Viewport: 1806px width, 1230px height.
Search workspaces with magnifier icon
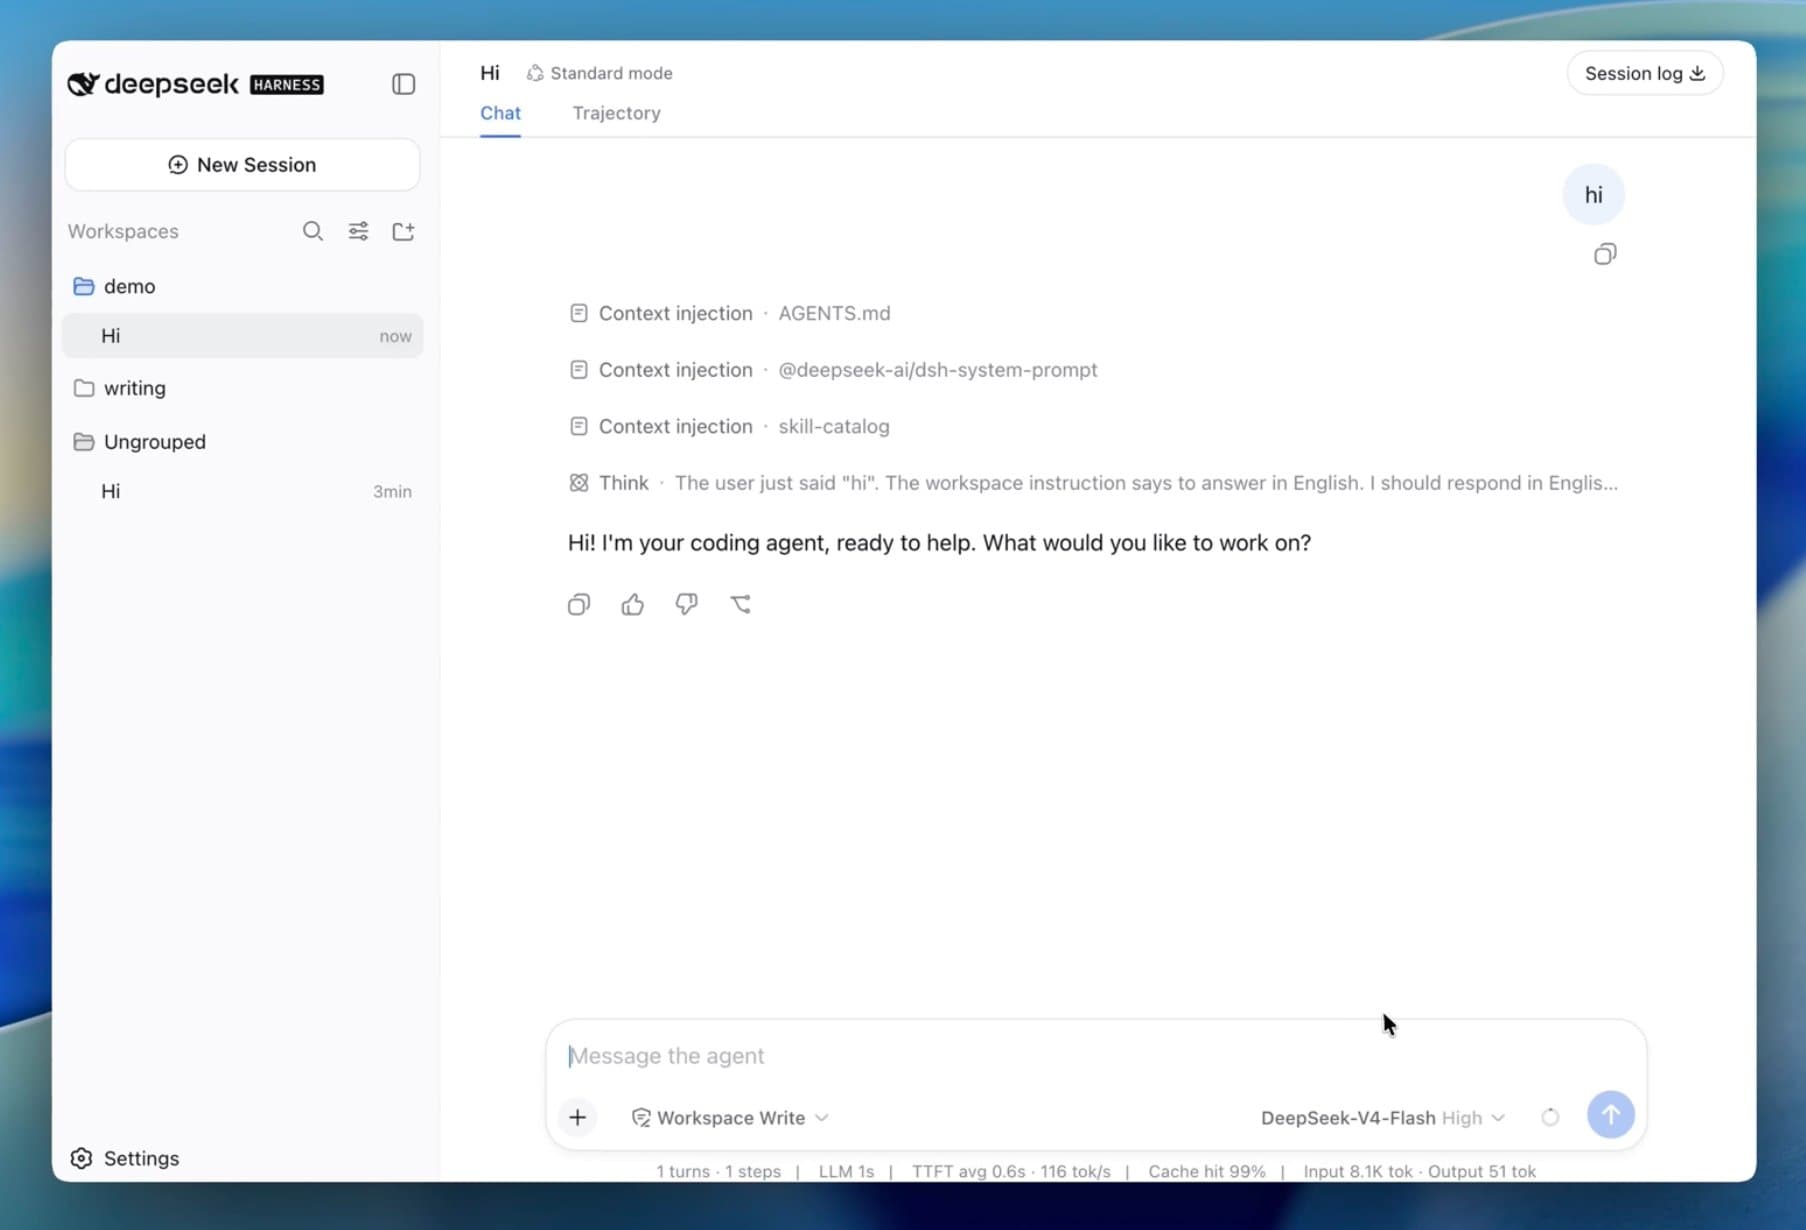(313, 231)
